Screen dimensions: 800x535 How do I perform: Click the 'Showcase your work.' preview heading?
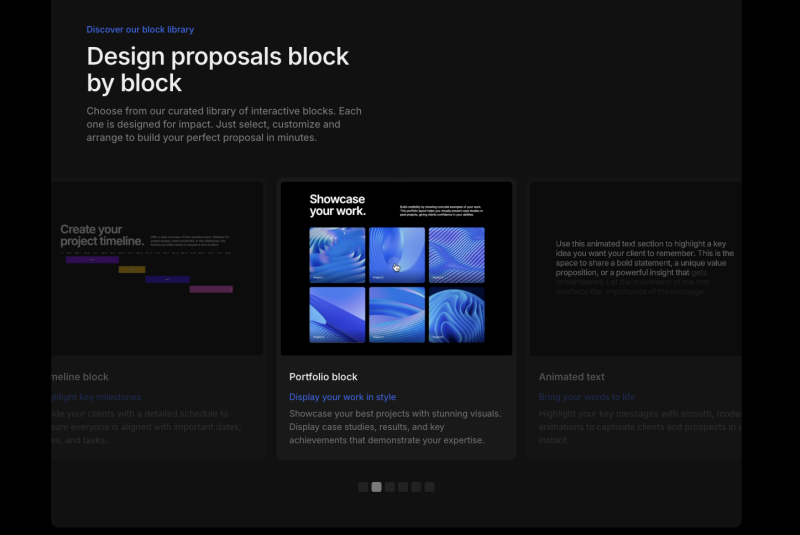[x=337, y=205]
